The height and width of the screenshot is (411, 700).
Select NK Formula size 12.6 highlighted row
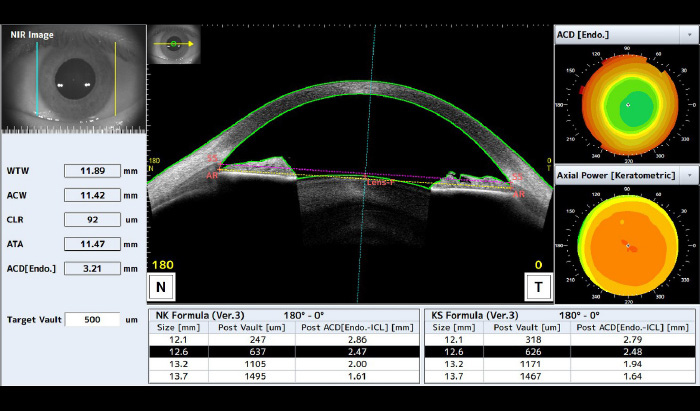coord(284,352)
